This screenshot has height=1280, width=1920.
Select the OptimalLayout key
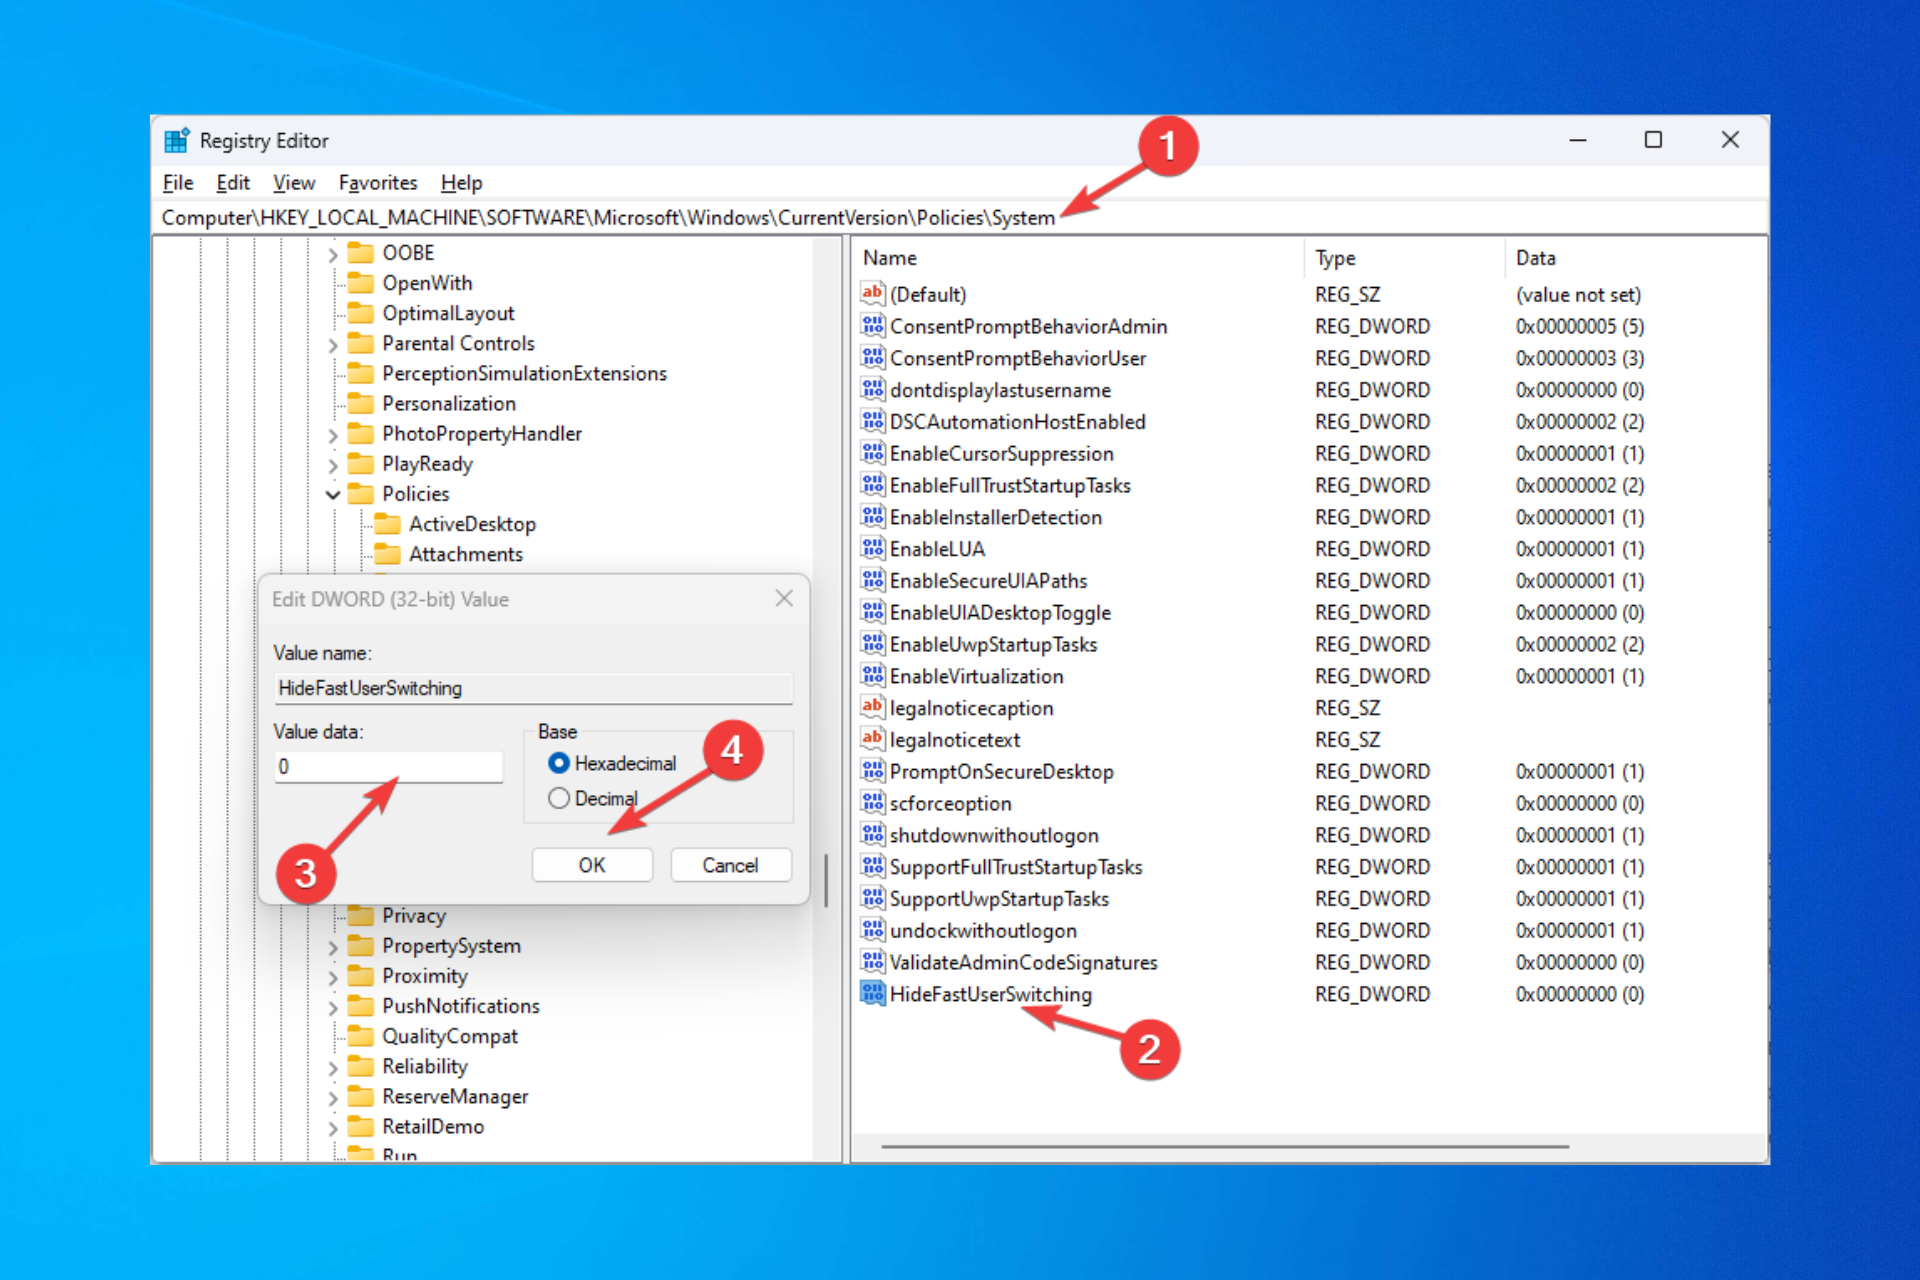pyautogui.click(x=448, y=313)
